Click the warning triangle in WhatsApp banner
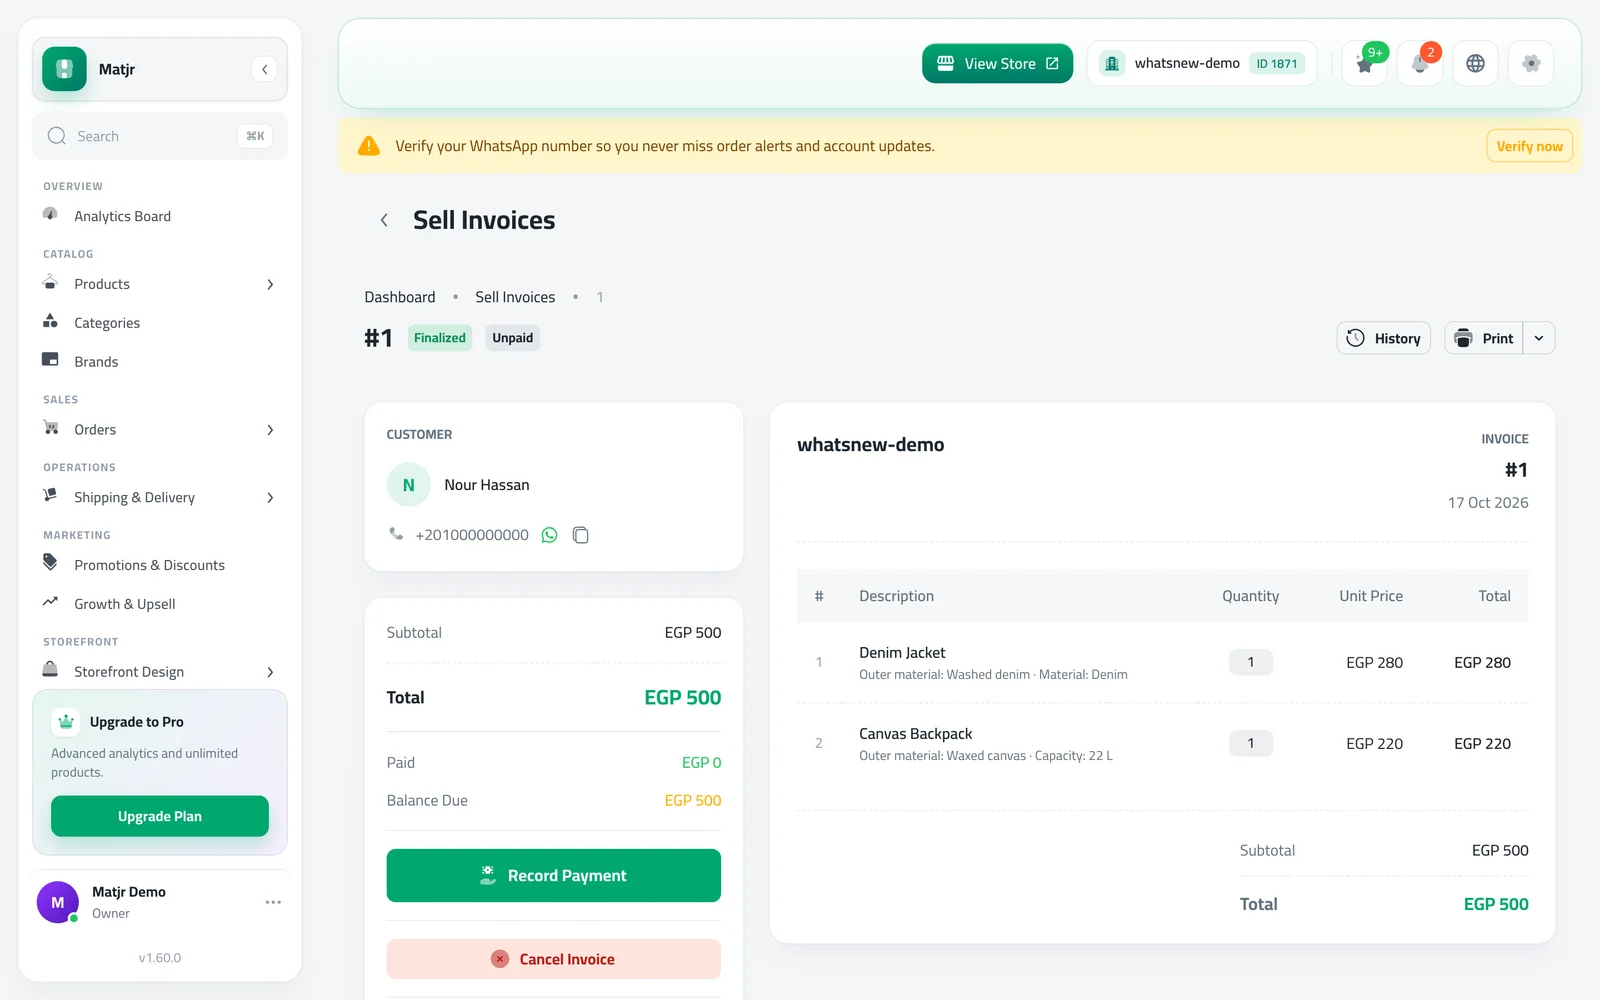The height and width of the screenshot is (1000, 1600). click(369, 146)
